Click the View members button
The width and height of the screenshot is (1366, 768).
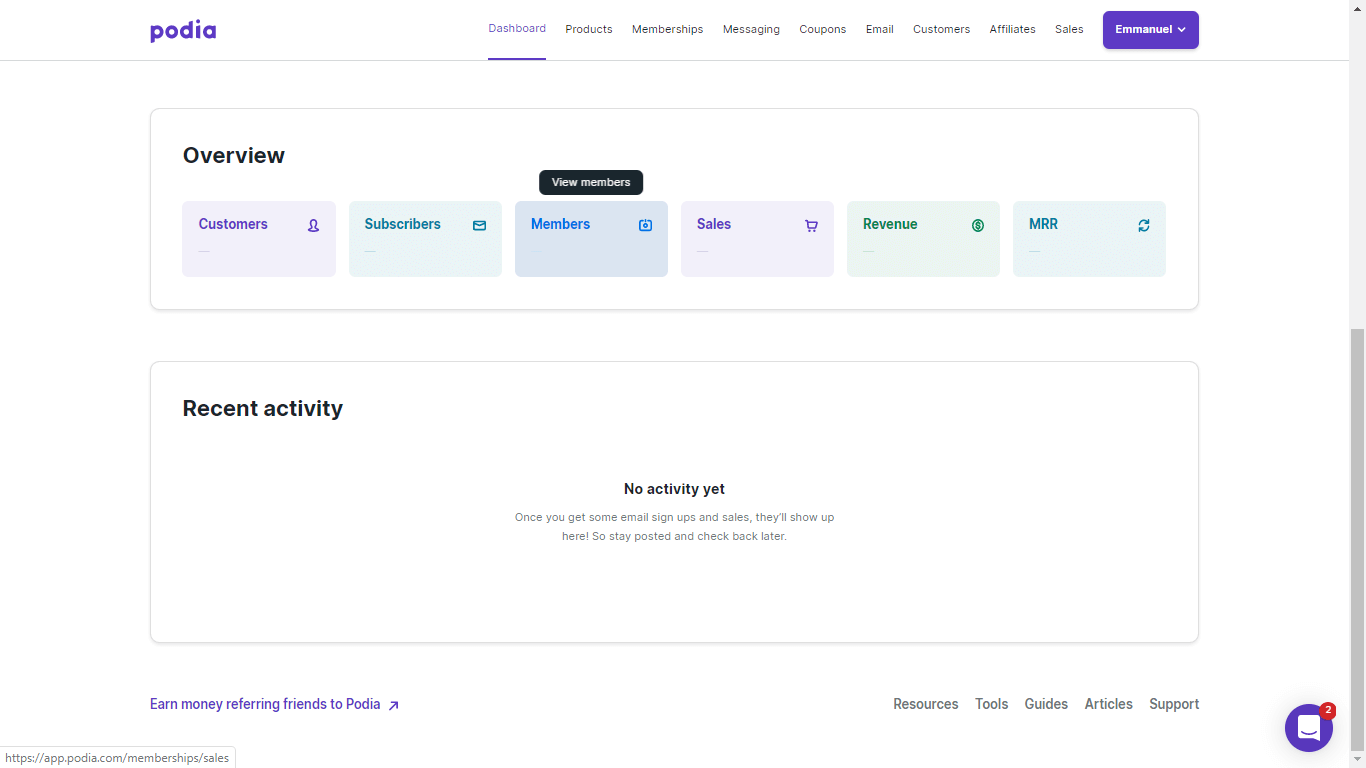(x=591, y=182)
